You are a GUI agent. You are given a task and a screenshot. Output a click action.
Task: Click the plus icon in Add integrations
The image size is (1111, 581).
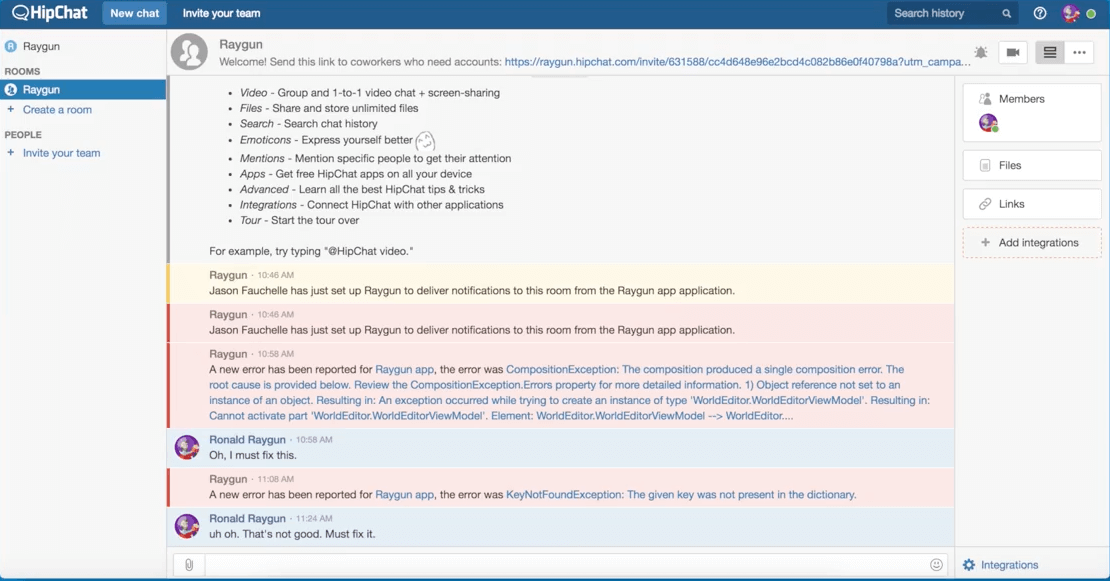pos(985,242)
